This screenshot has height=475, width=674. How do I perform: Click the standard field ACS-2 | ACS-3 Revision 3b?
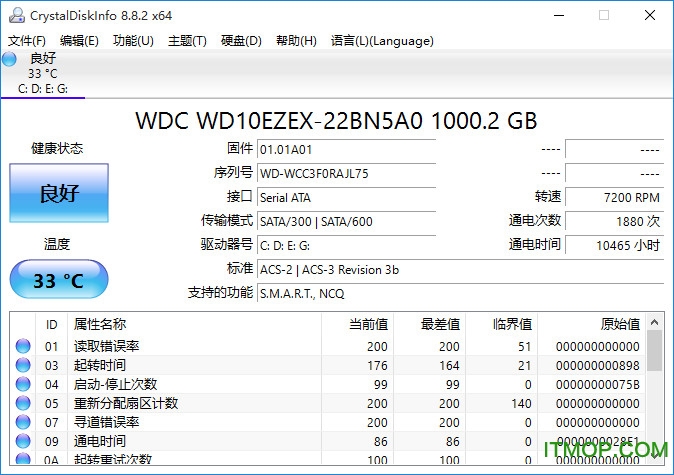460,270
